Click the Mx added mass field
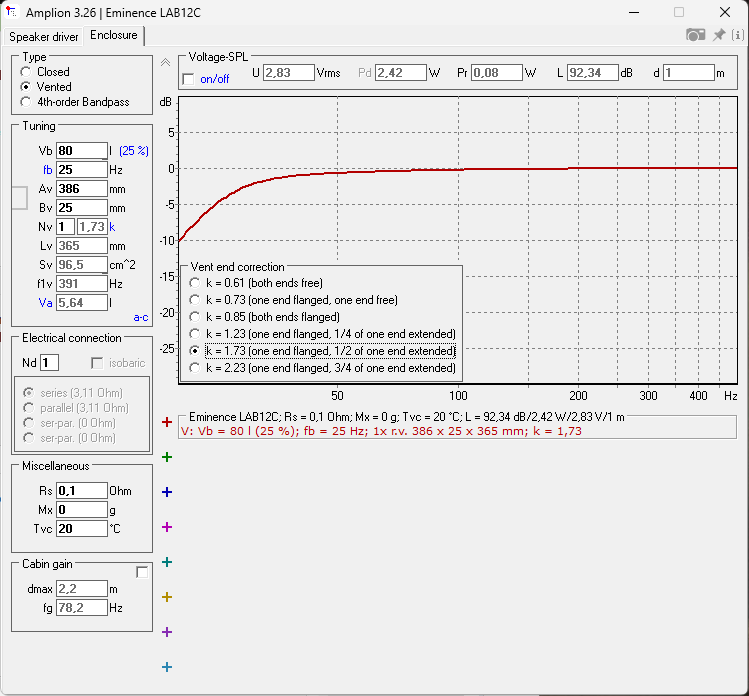This screenshot has height=696, width=749. point(82,510)
